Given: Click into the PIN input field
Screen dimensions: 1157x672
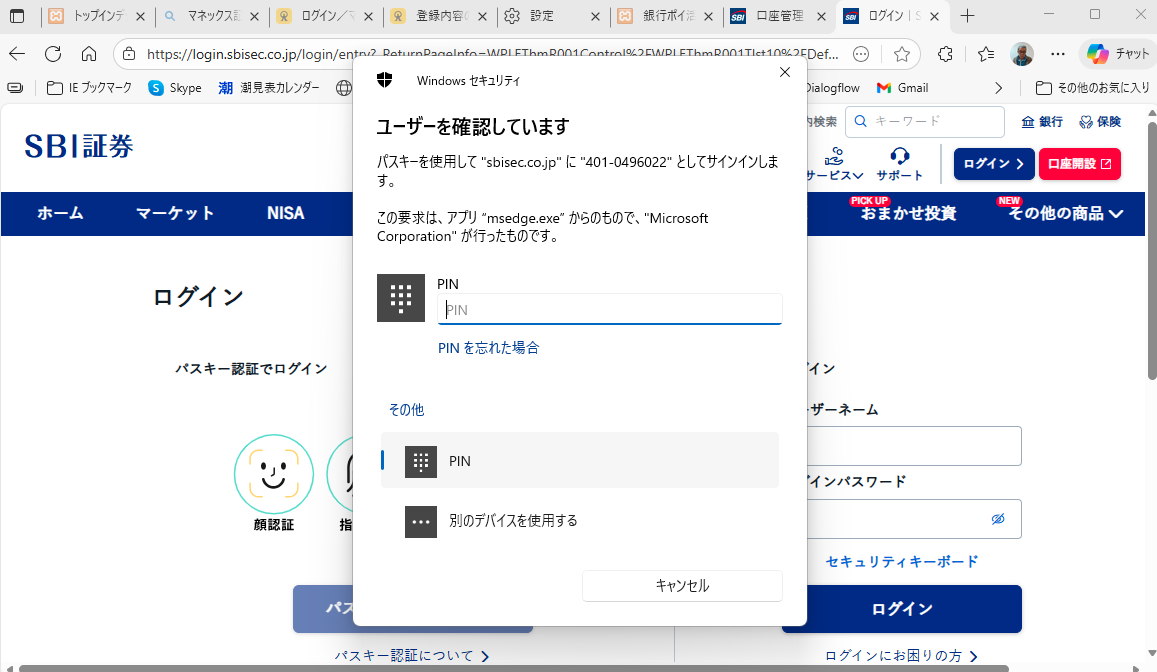Looking at the screenshot, I should 610,310.
